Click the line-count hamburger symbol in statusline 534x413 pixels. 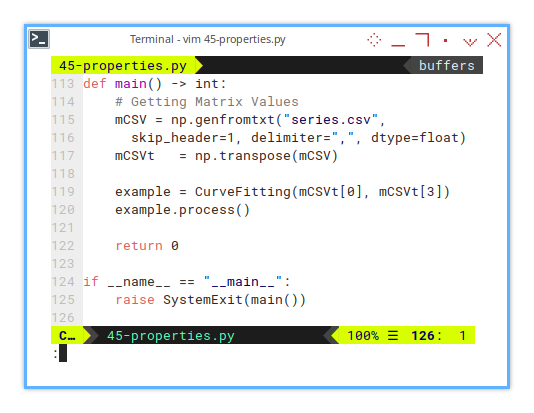pyautogui.click(x=393, y=336)
